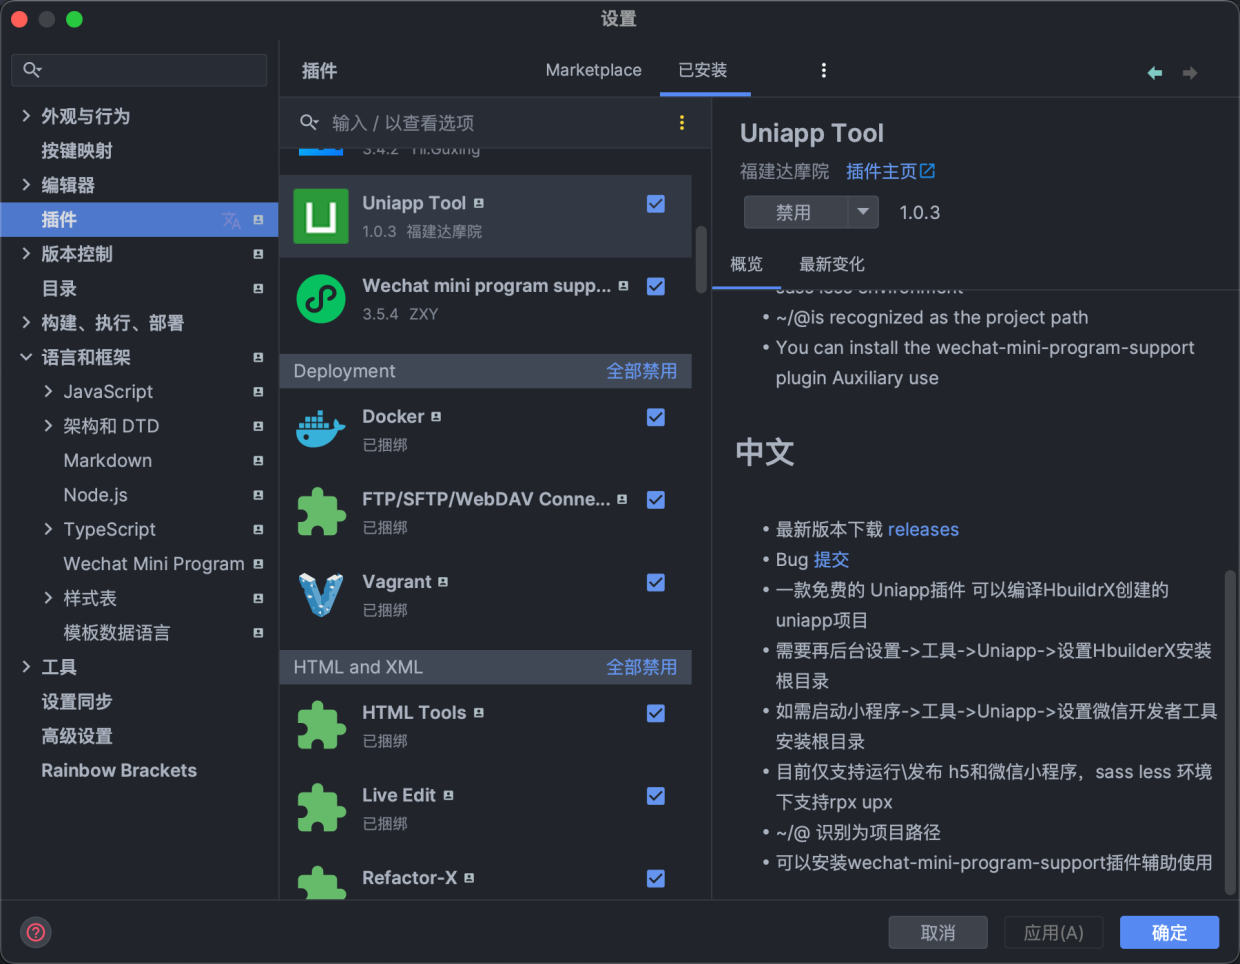This screenshot has height=964, width=1240.
Task: Open the releases link in description
Action: [923, 529]
